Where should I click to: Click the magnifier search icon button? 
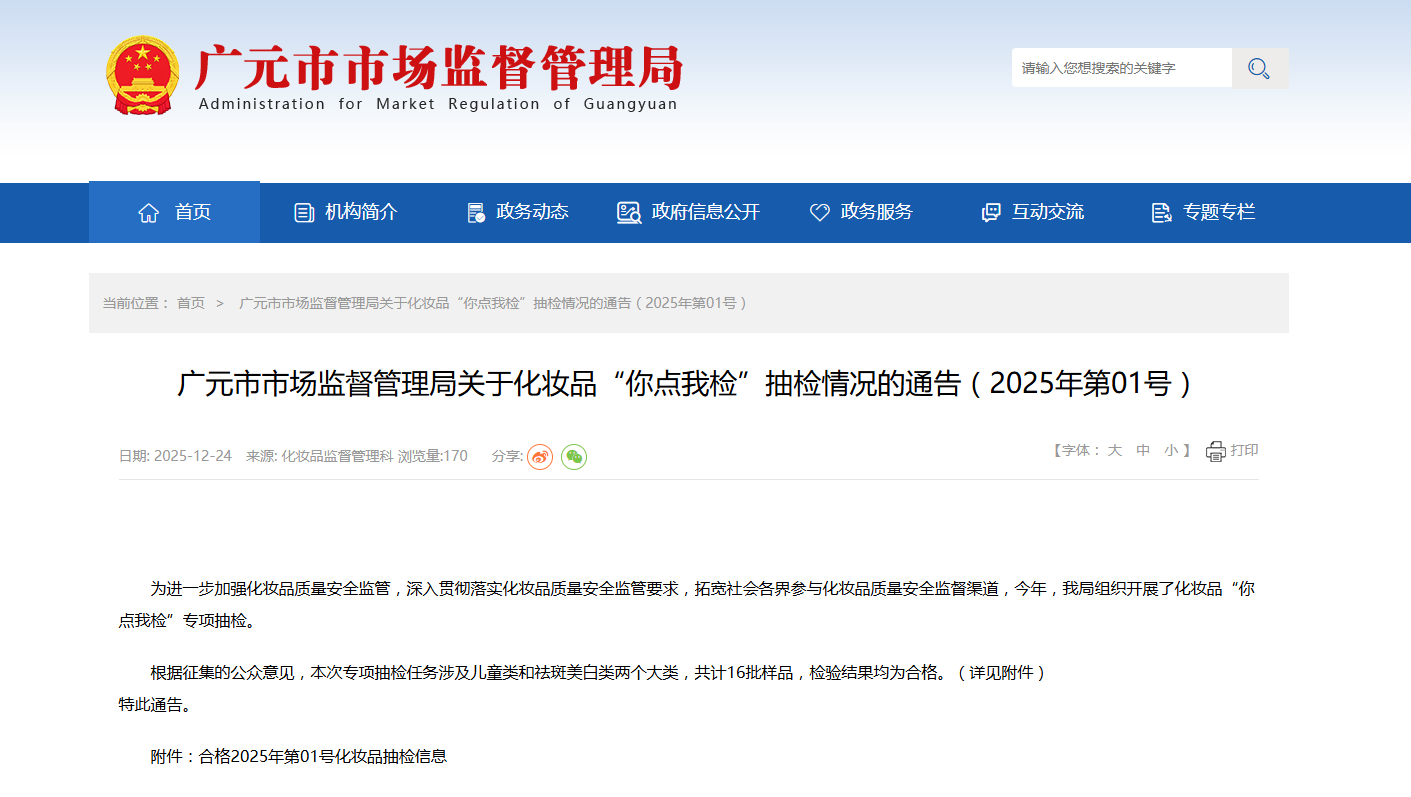coord(1259,68)
